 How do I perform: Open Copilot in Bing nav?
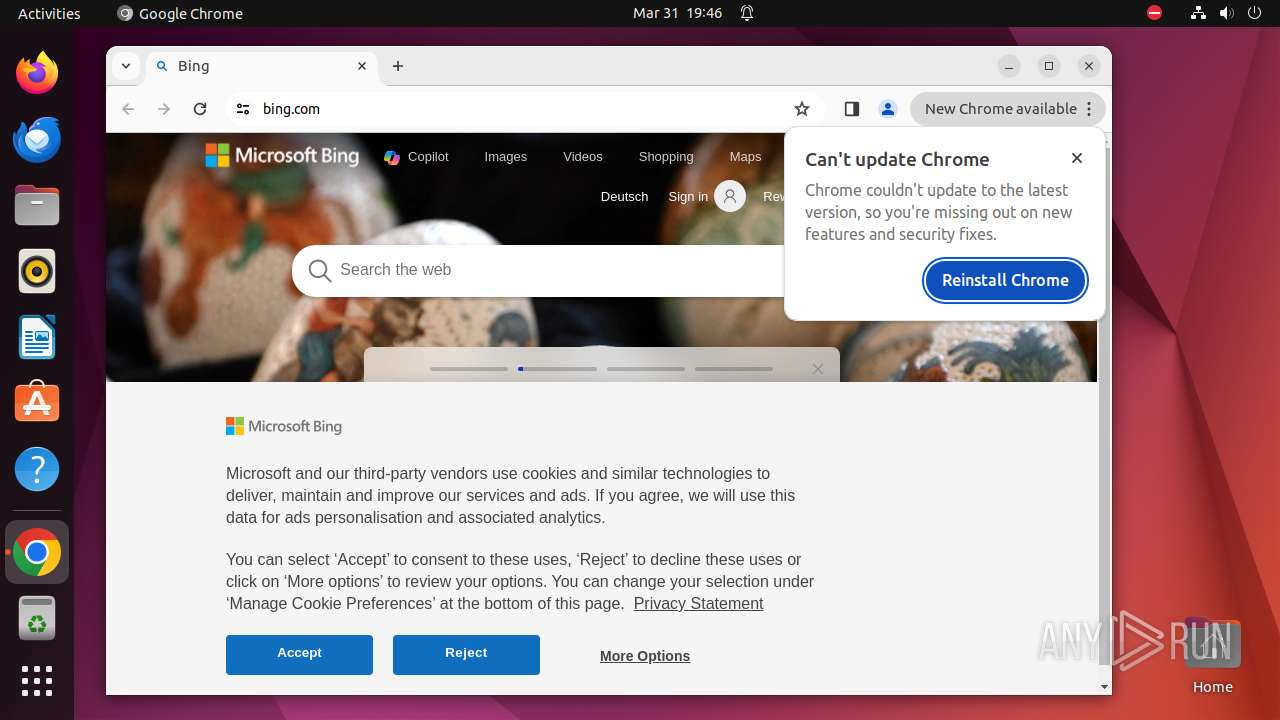coord(416,157)
